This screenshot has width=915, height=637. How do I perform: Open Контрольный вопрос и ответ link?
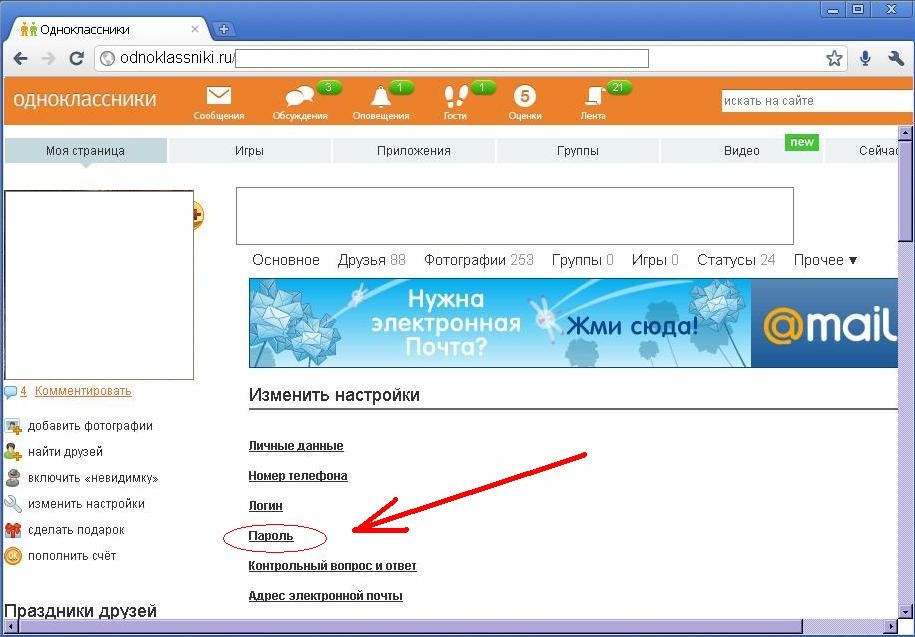[x=333, y=566]
